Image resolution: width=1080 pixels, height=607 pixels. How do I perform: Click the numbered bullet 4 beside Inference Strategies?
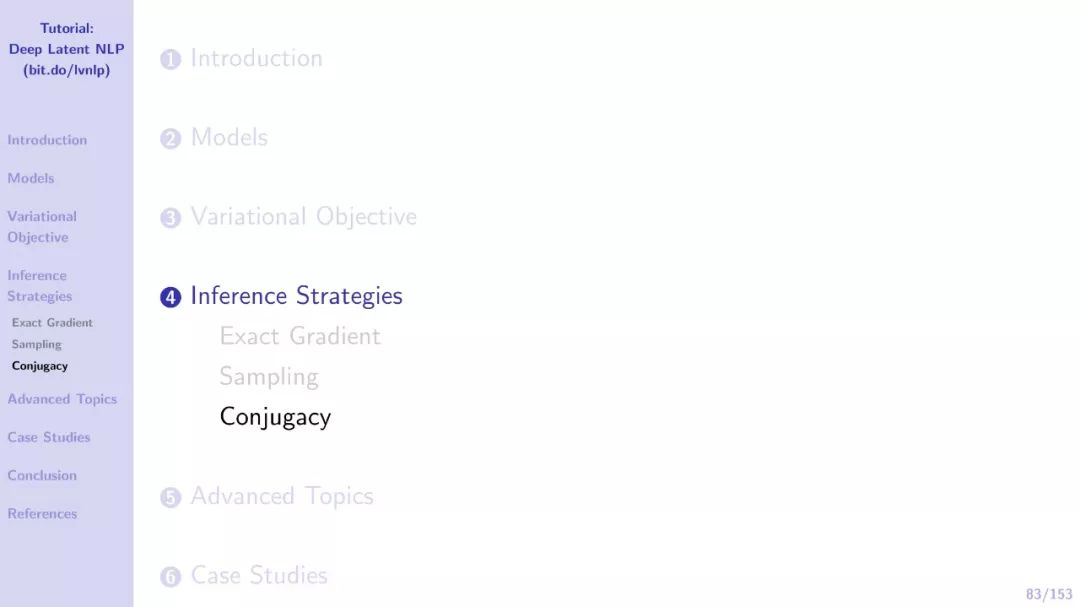170,297
